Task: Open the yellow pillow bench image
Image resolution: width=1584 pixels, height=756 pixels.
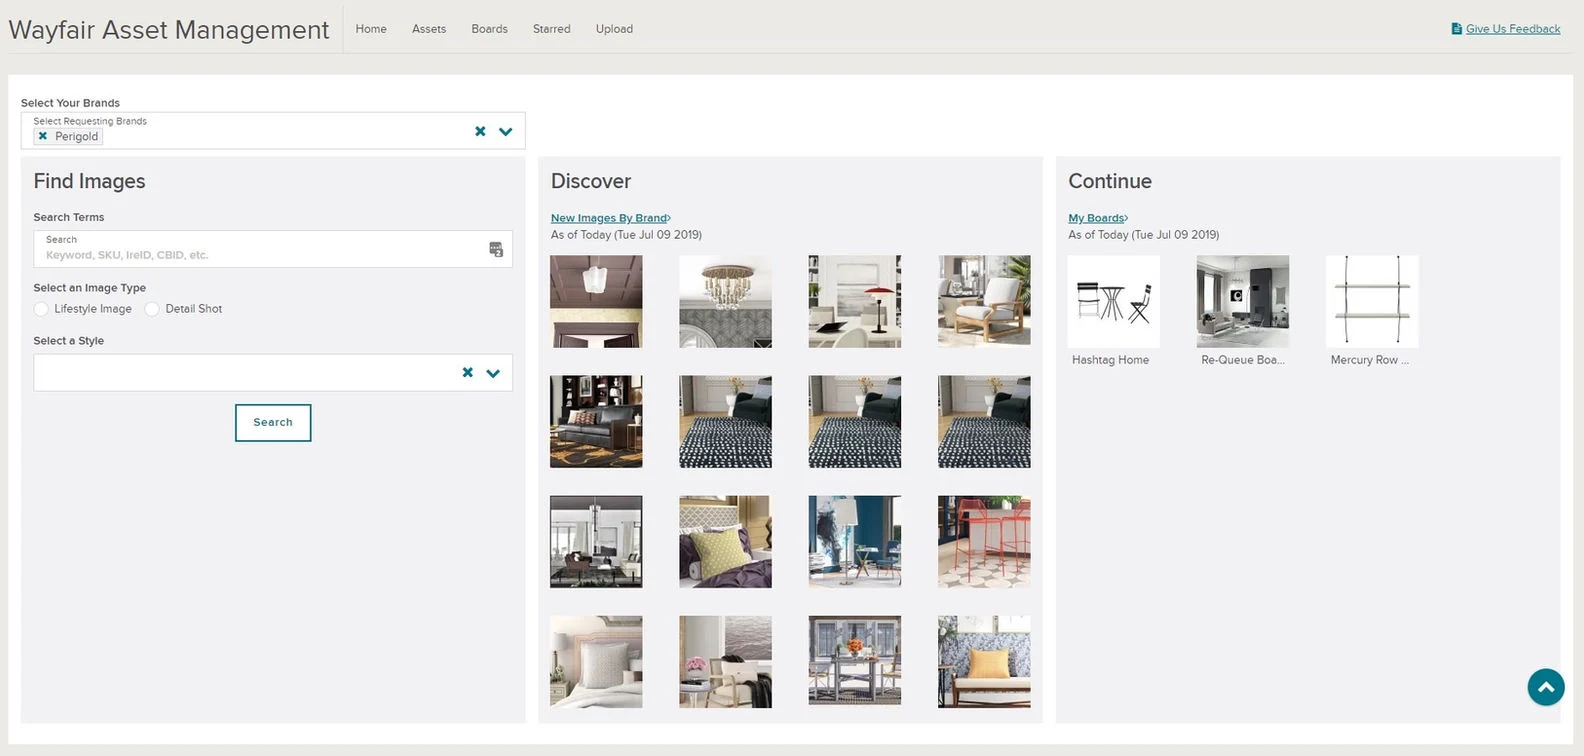Action: [x=984, y=661]
